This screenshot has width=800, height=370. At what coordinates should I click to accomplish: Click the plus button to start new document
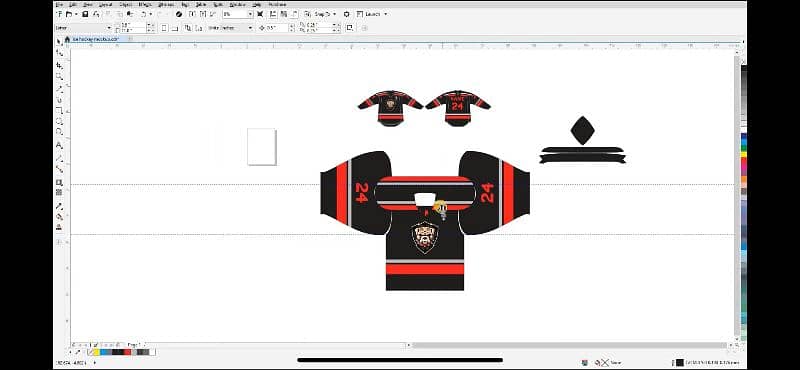pyautogui.click(x=130, y=39)
